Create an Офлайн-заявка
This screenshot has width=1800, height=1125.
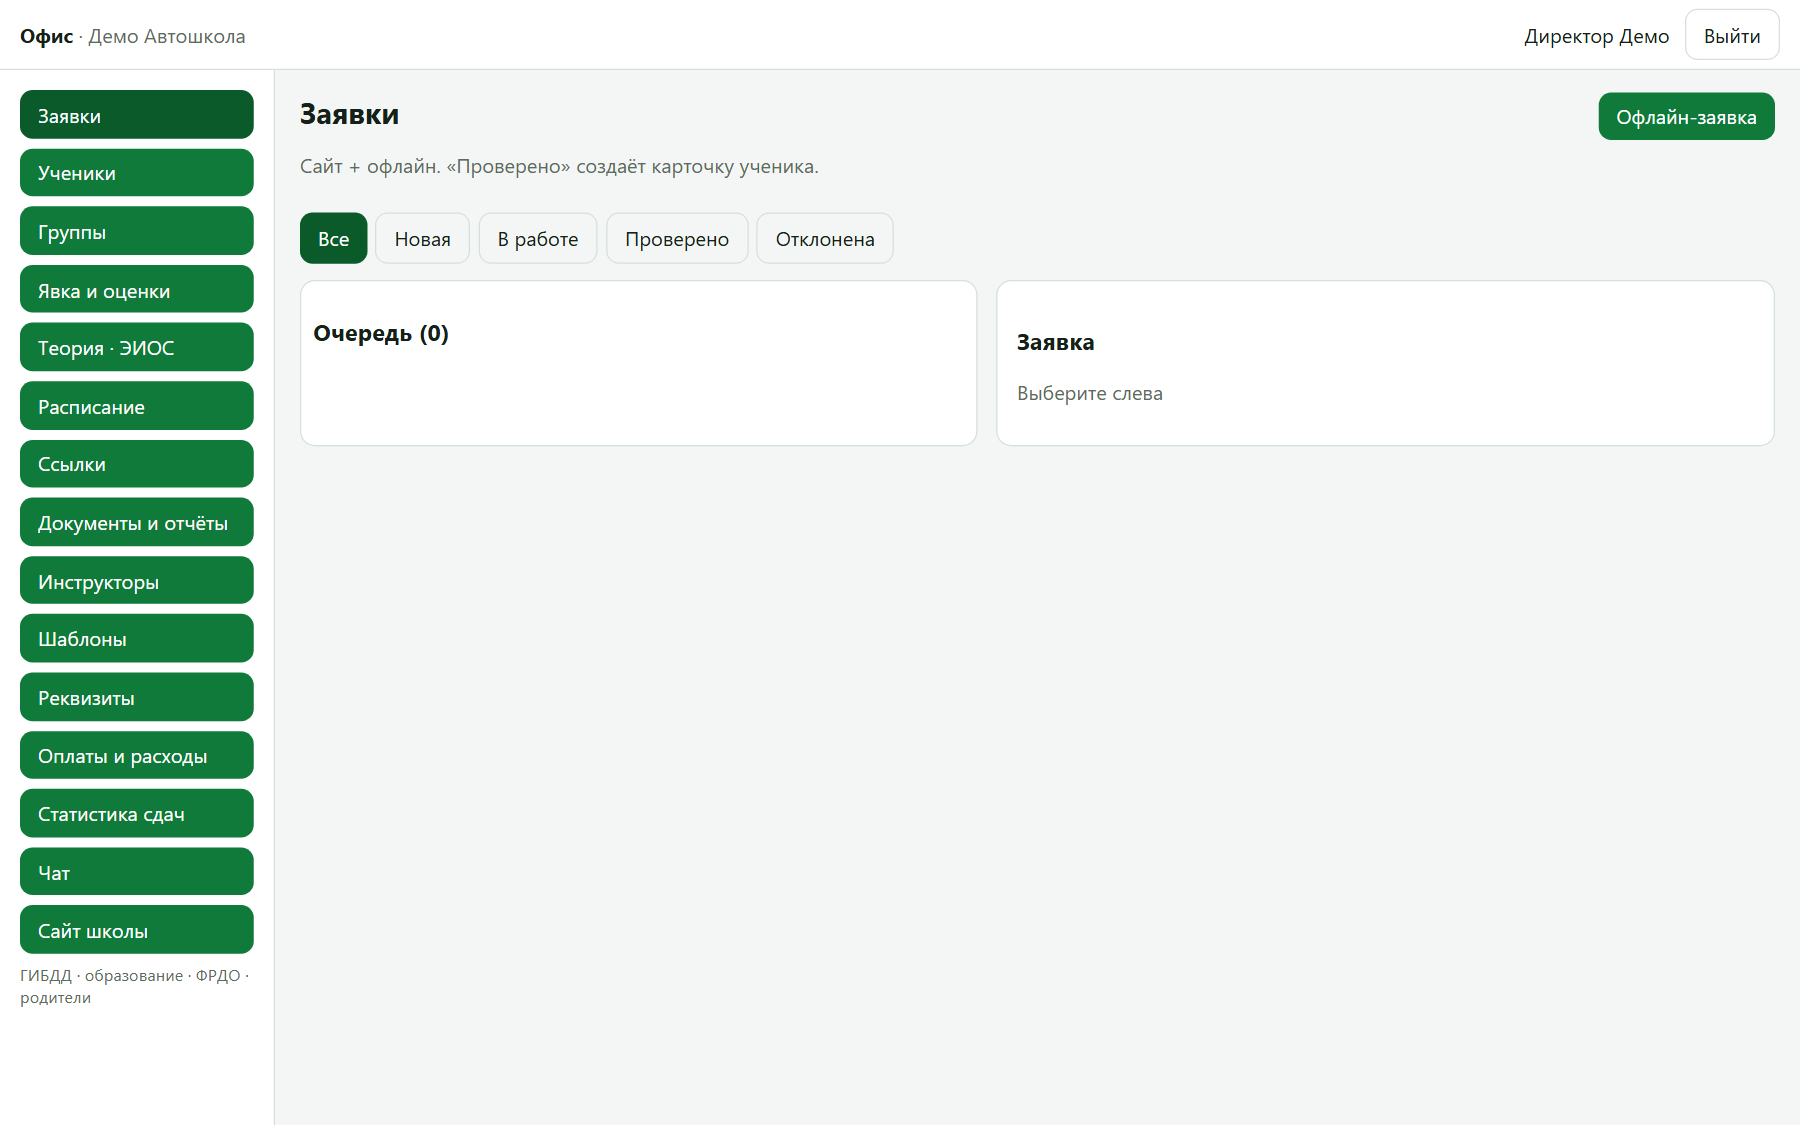[x=1686, y=117]
